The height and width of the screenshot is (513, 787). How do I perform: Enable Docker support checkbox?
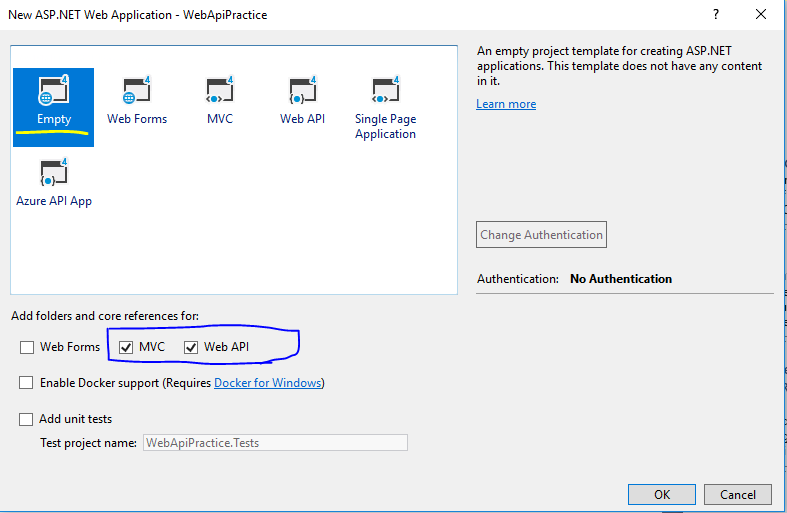(26, 383)
